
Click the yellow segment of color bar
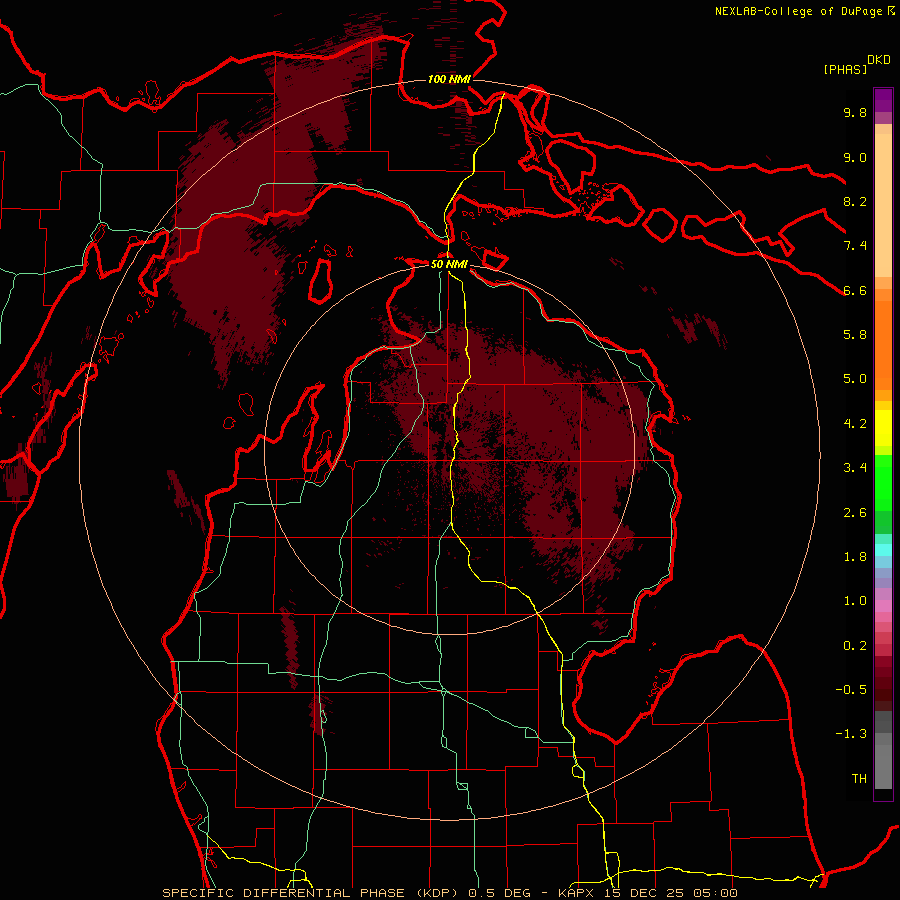[883, 428]
